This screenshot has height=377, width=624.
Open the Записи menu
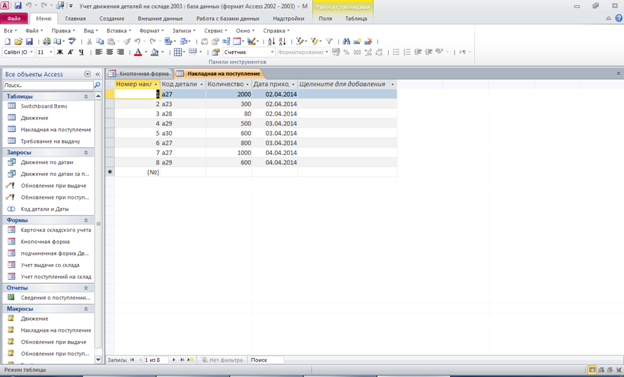click(183, 31)
